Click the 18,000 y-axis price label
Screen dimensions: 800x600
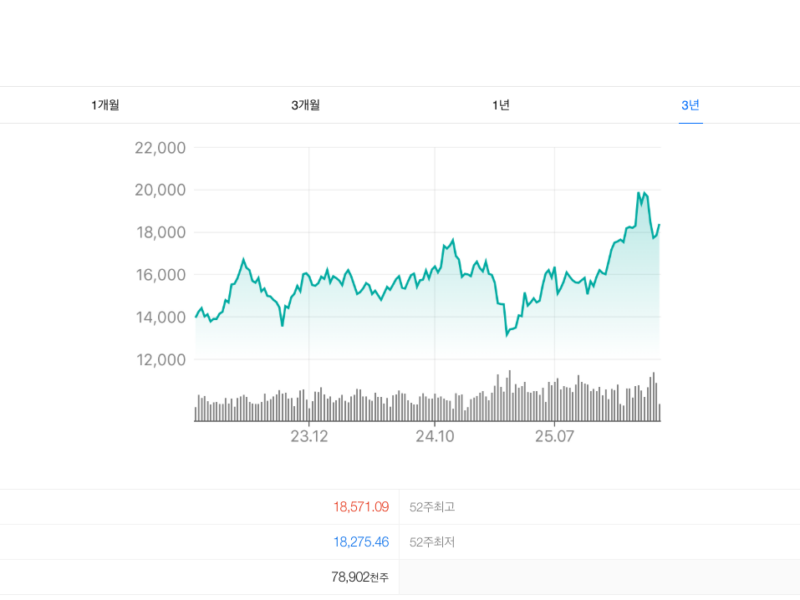(x=160, y=233)
